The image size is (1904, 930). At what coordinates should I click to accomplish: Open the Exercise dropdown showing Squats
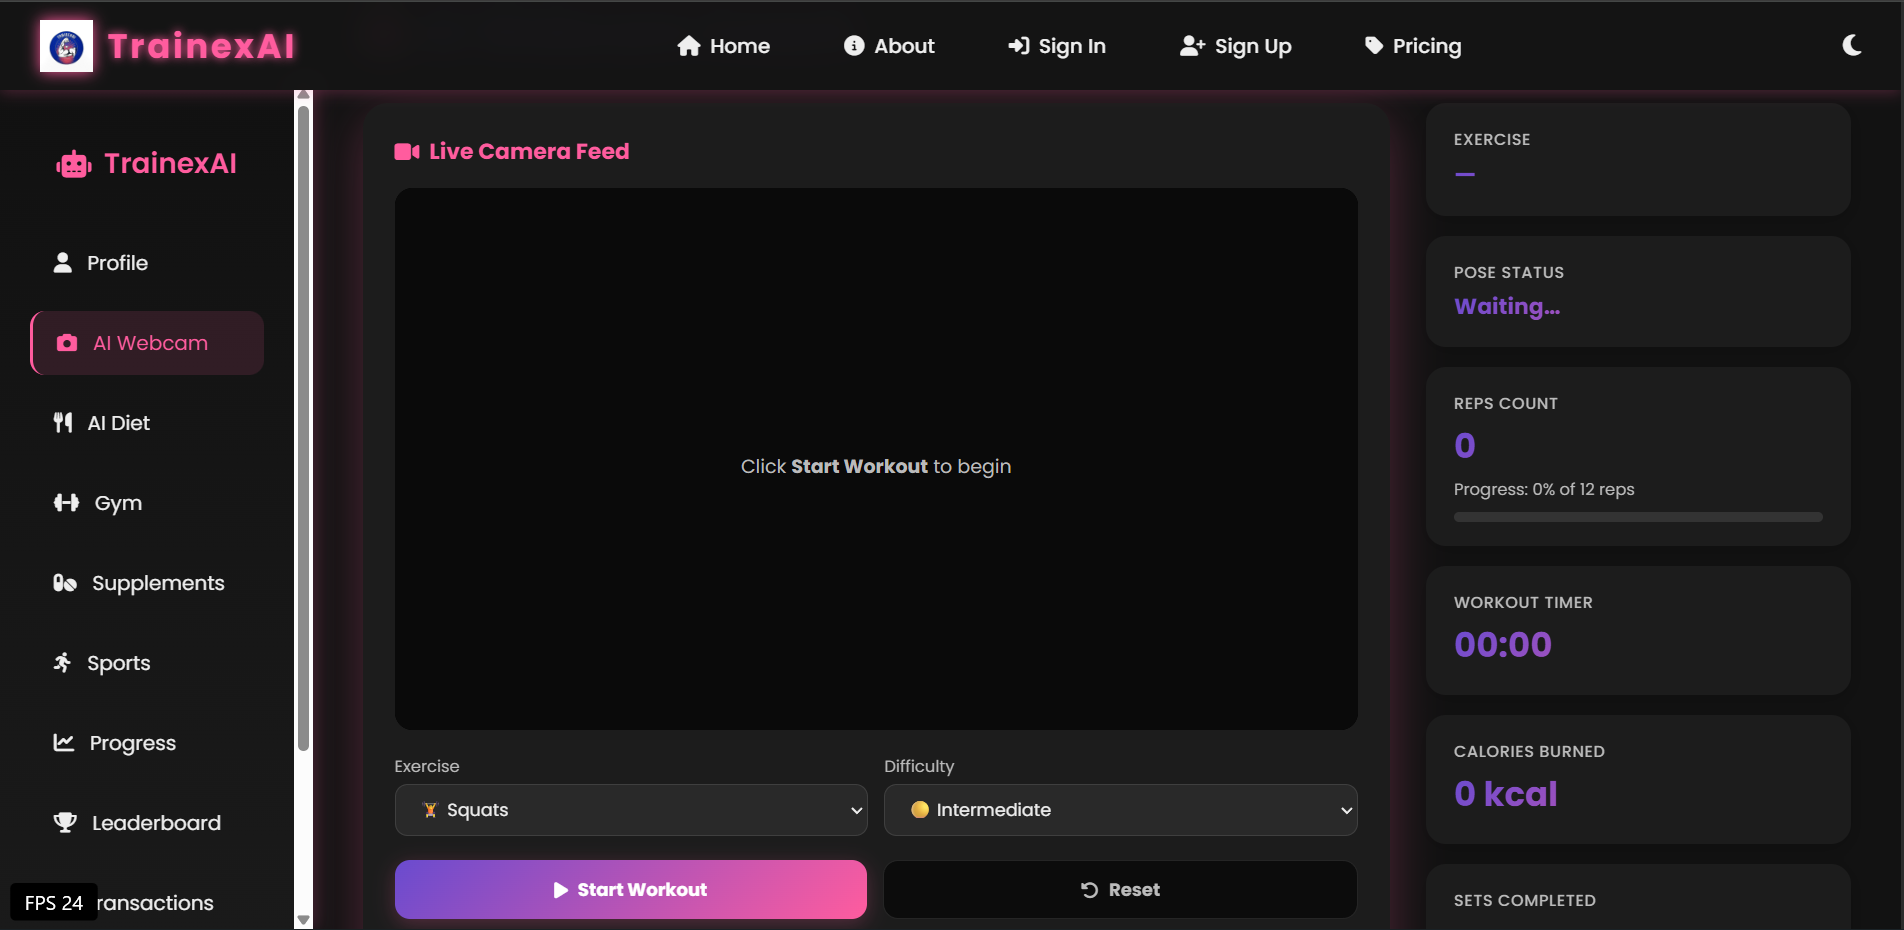click(631, 810)
